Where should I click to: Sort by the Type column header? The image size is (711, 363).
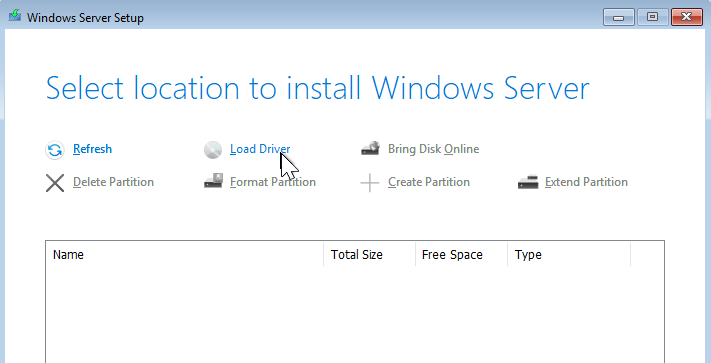click(x=569, y=255)
